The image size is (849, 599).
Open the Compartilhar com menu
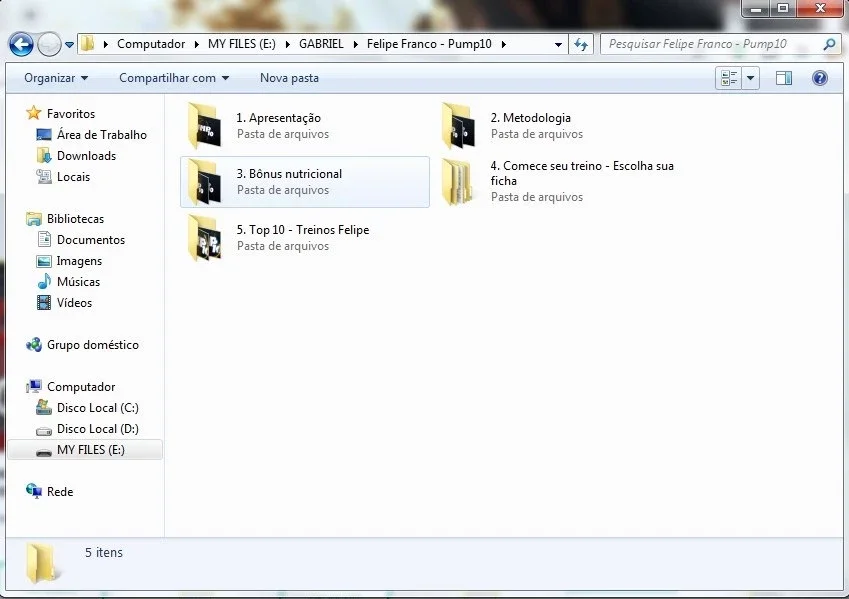(x=174, y=78)
